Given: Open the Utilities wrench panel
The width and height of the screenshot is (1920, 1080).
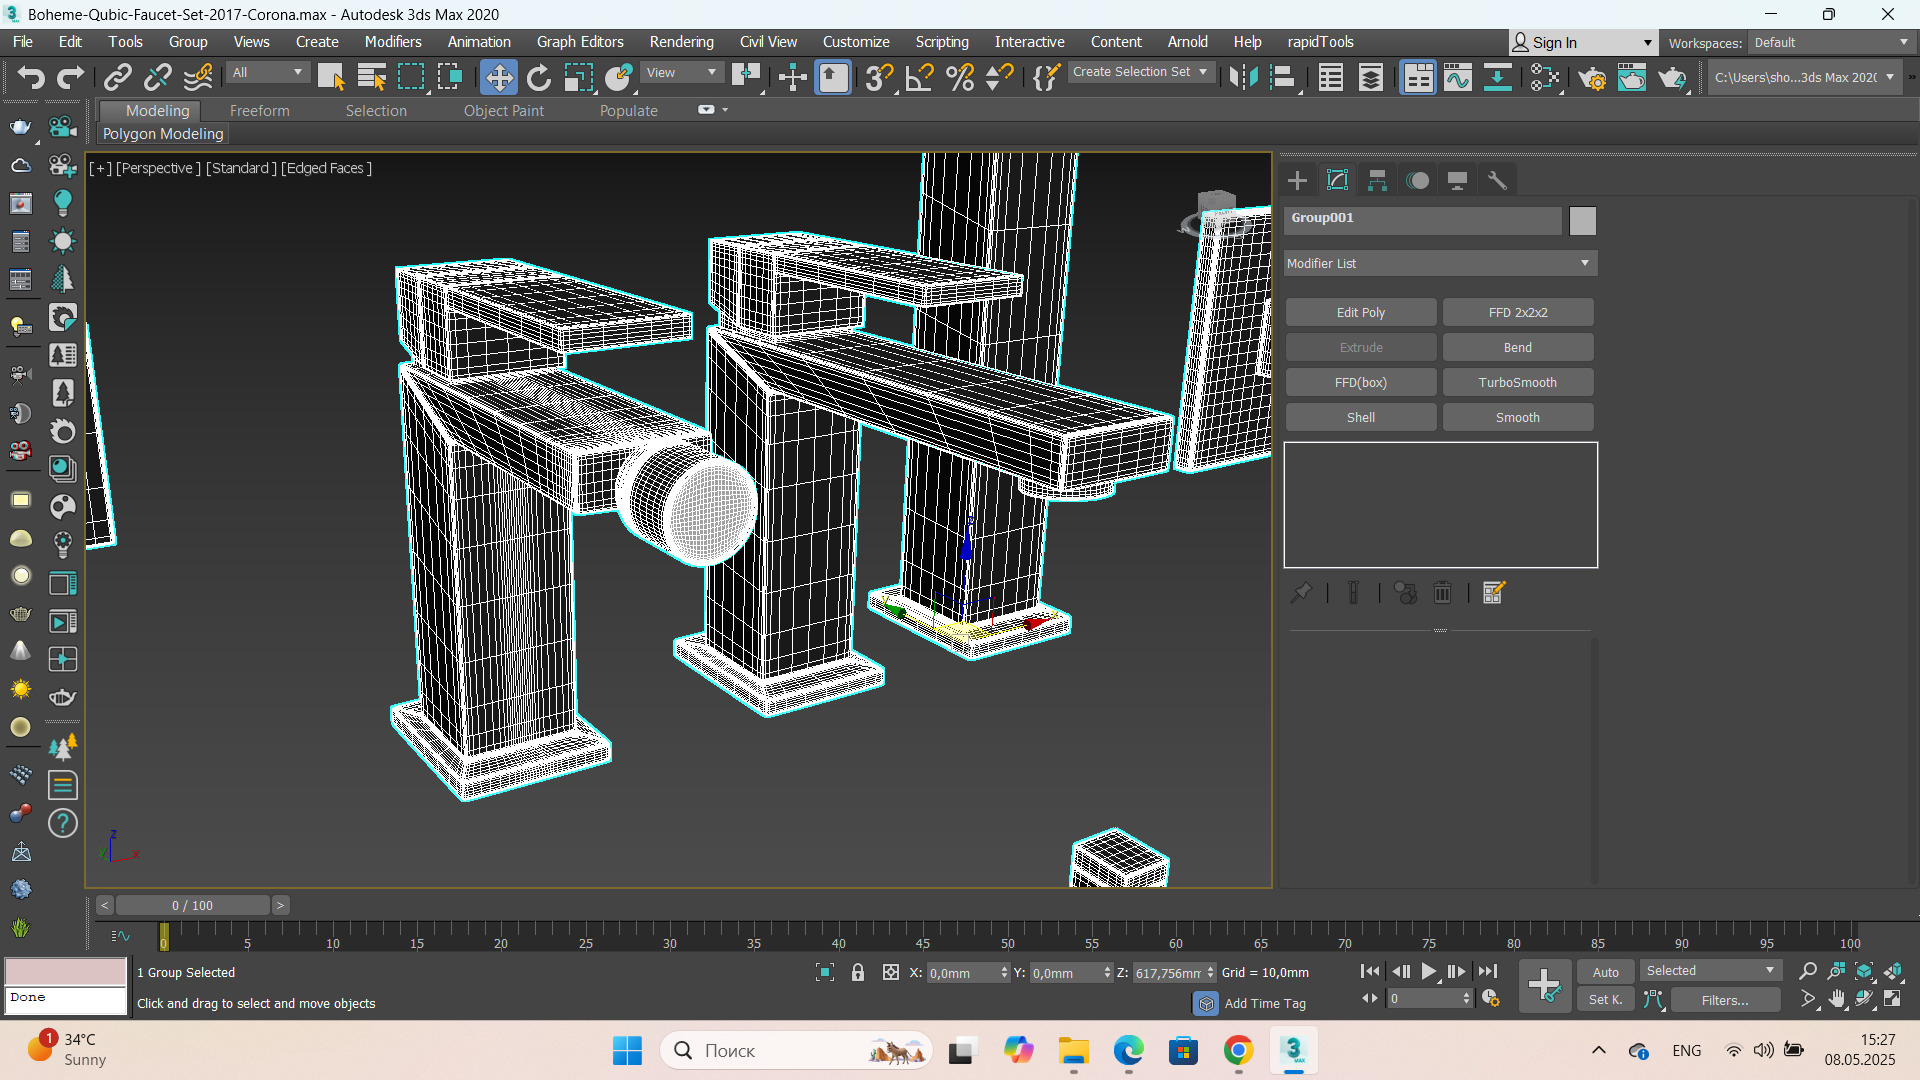Looking at the screenshot, I should pyautogui.click(x=1497, y=180).
